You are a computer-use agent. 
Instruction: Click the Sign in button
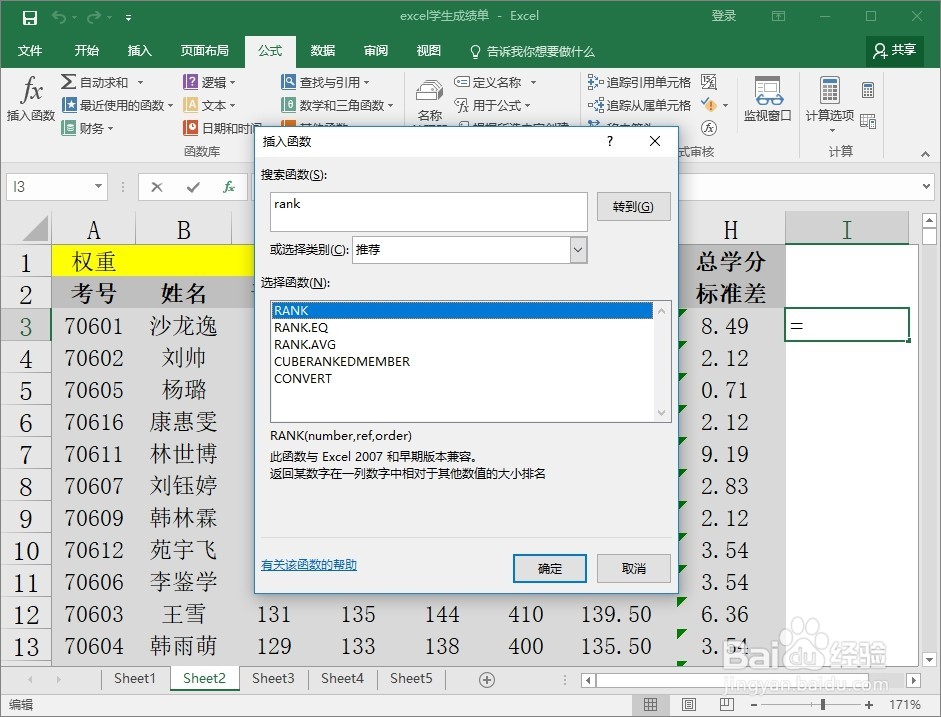pyautogui.click(x=724, y=16)
